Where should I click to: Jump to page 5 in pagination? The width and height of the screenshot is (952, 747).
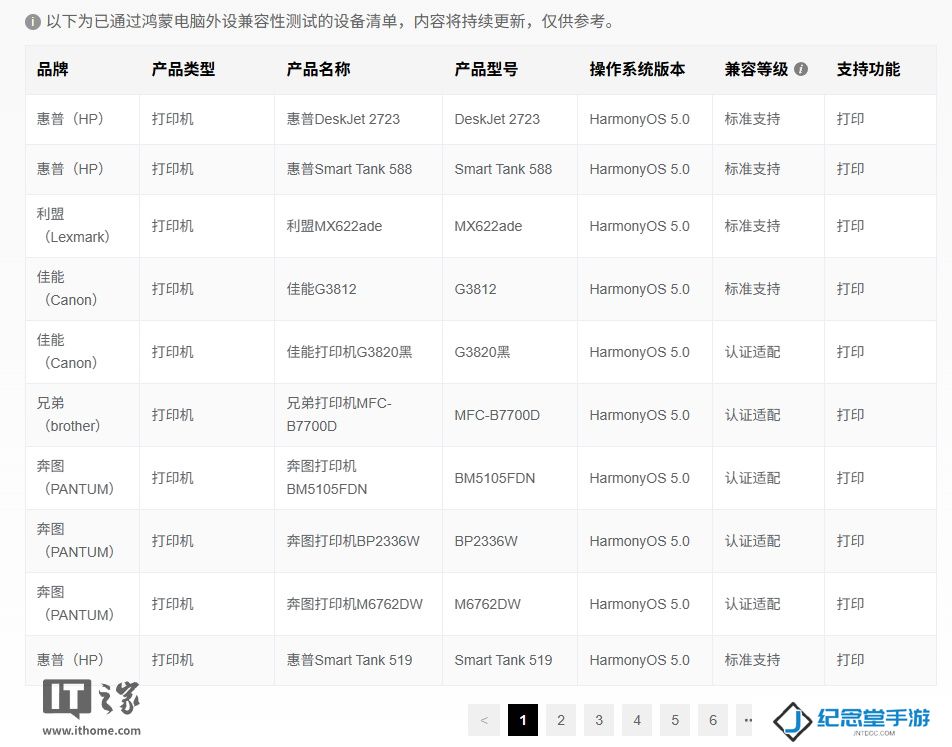675,720
